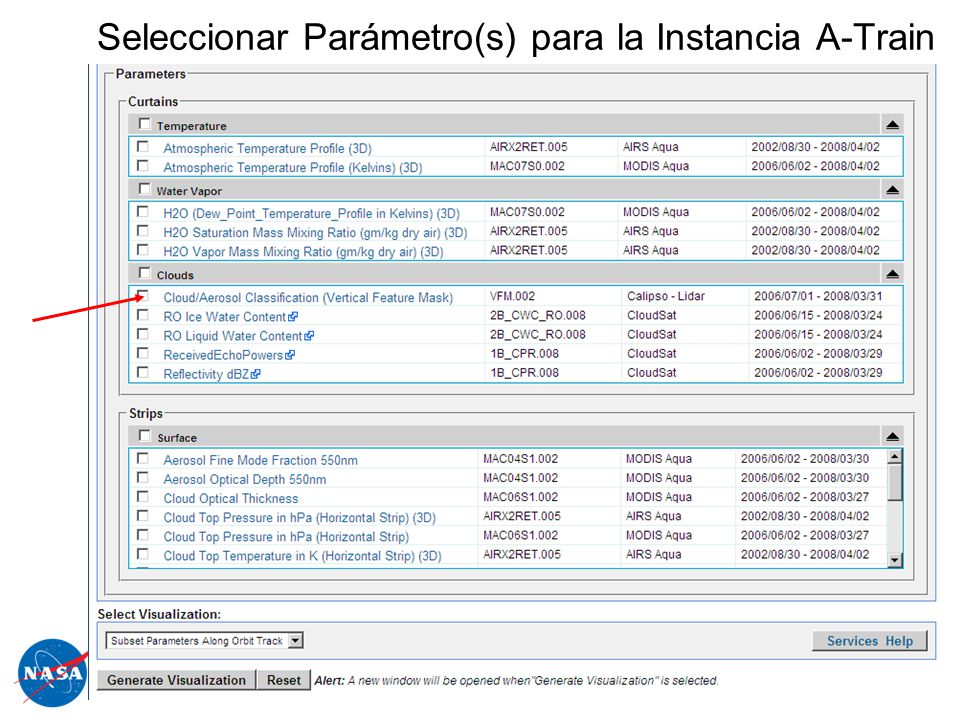
Task: Check RO Ice Water Content checkbox
Action: pos(143,315)
